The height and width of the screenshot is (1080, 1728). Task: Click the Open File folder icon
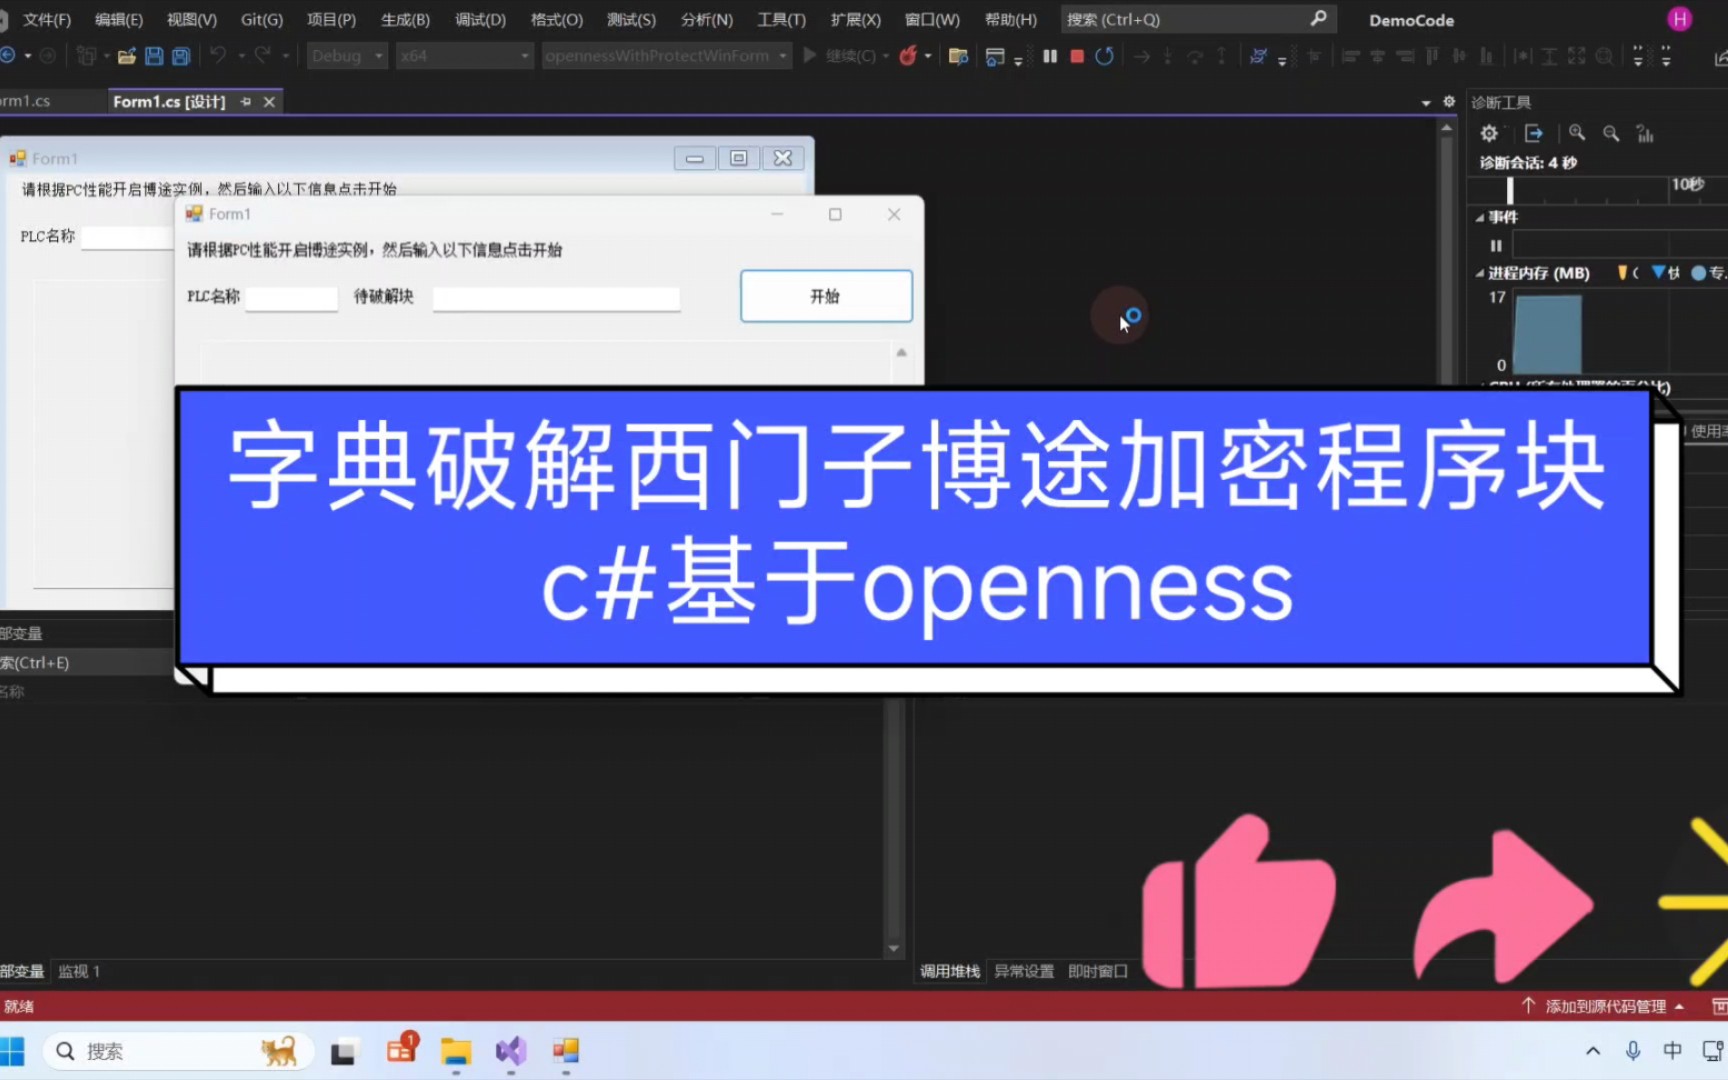pos(126,56)
